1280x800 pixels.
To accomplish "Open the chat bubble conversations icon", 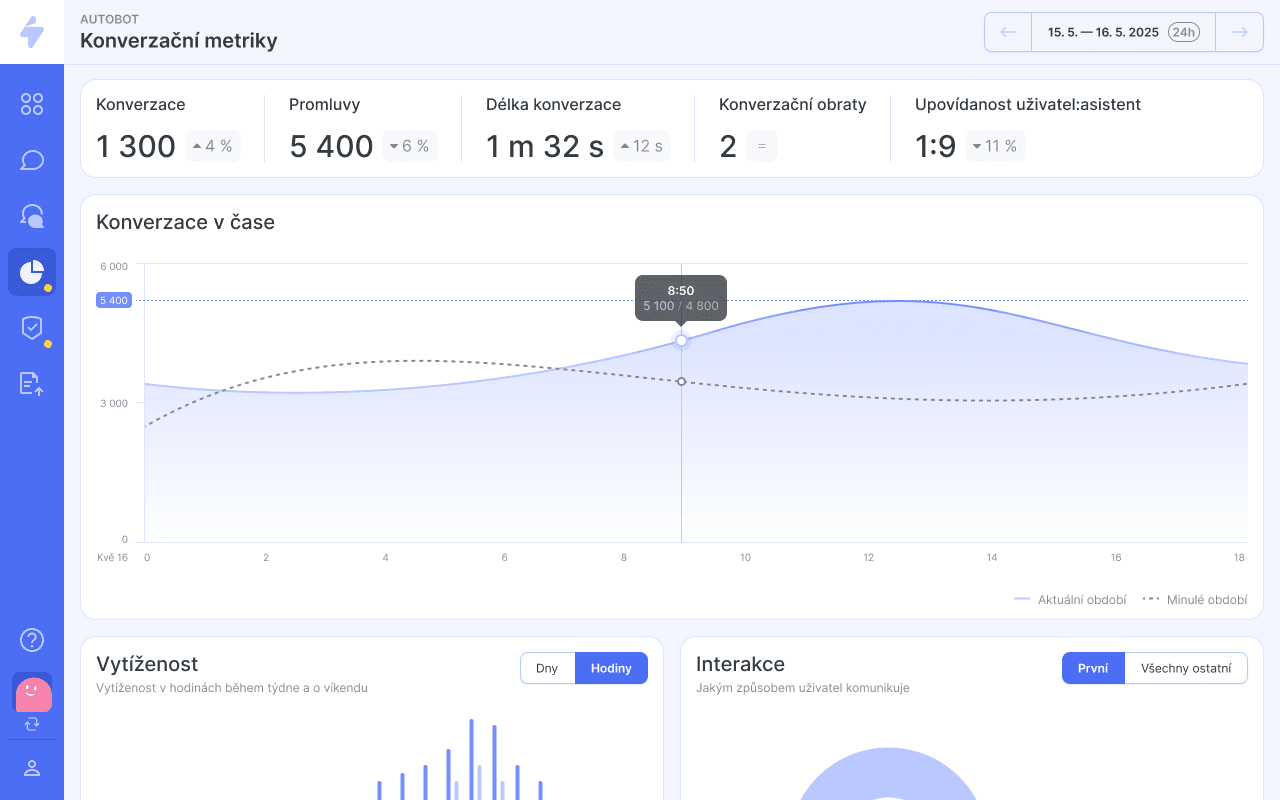I will click(x=32, y=160).
